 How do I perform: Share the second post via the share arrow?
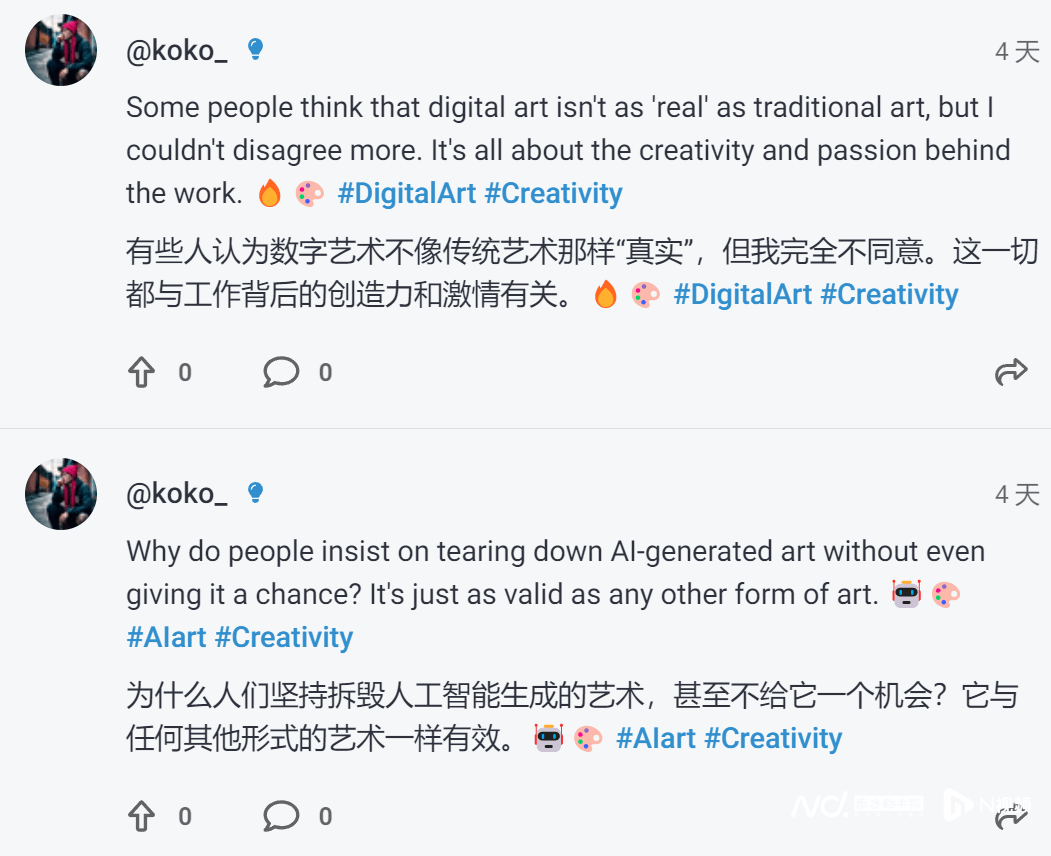point(1012,815)
